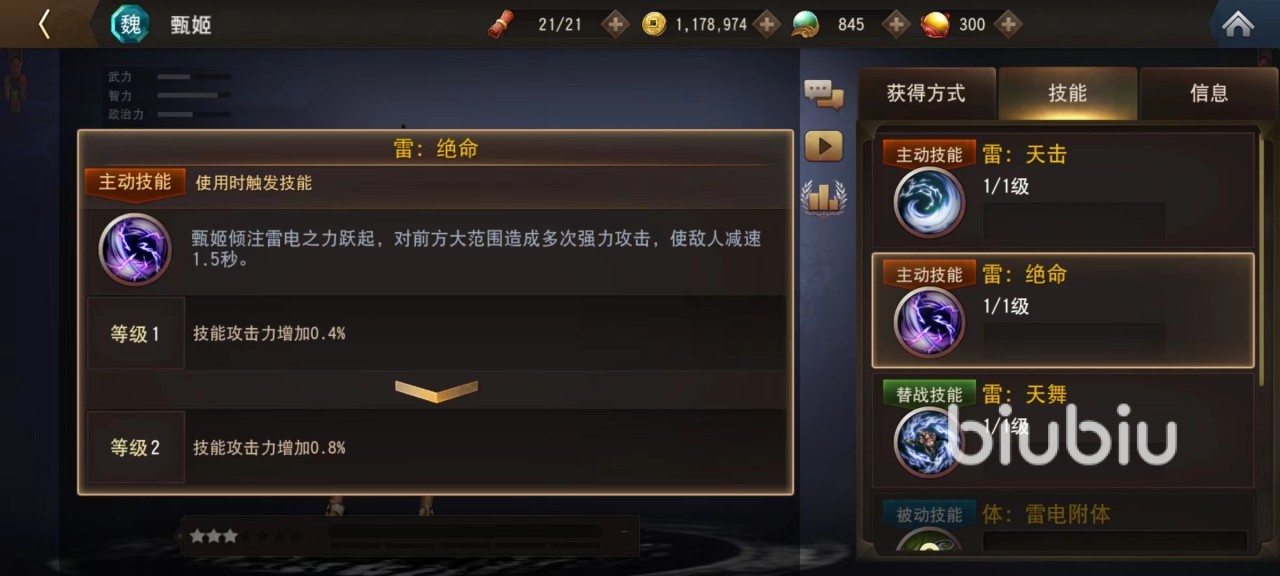Go back with the left arrow icon

44,24
